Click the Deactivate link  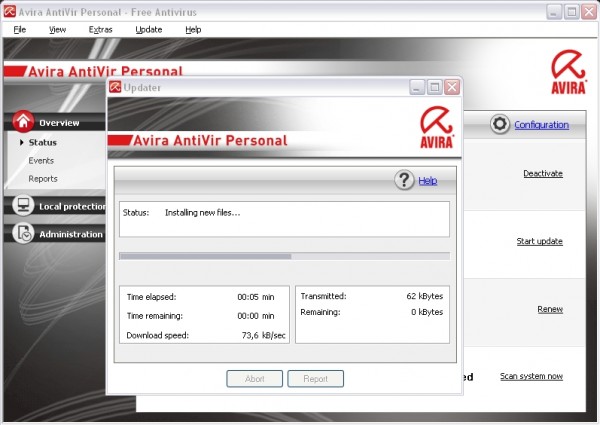(x=543, y=173)
